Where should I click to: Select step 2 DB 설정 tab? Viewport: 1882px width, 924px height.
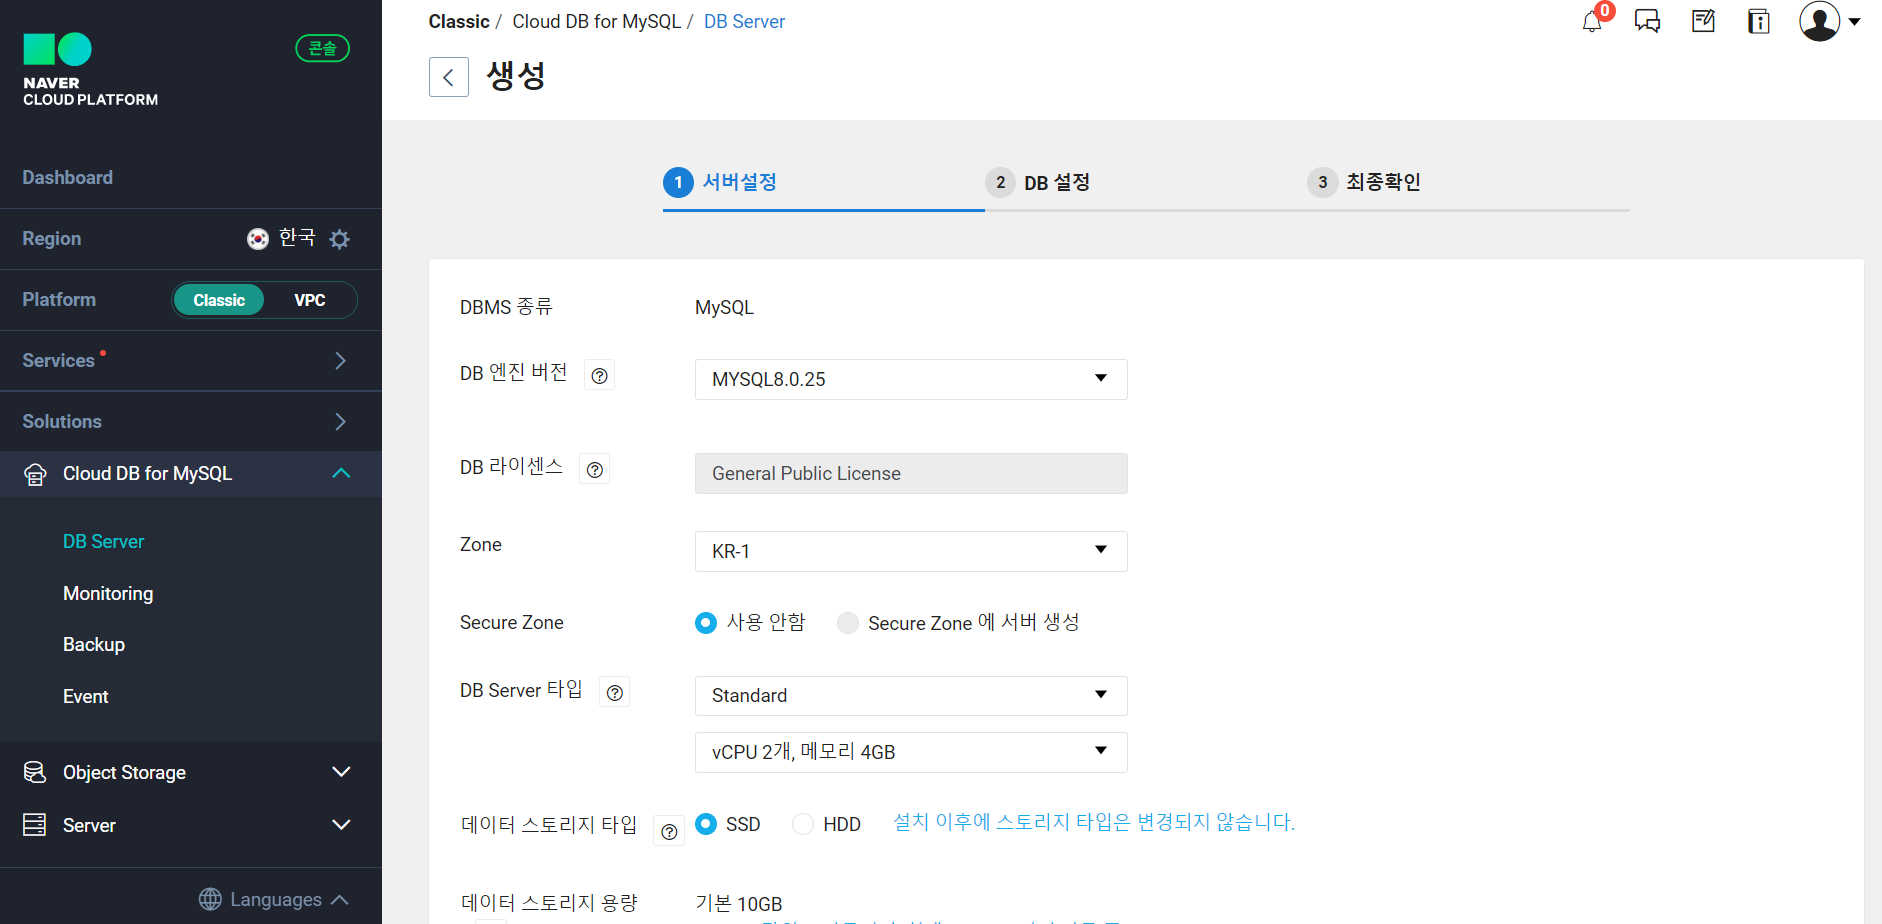point(1038,182)
